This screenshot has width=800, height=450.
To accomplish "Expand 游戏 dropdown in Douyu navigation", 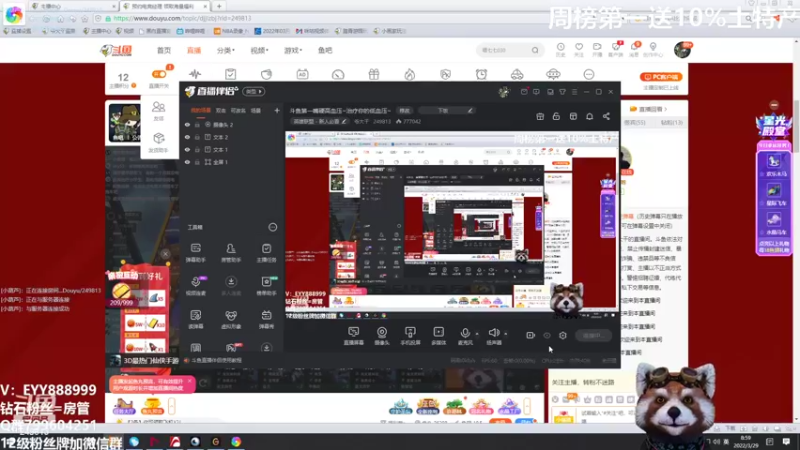I will (x=293, y=50).
